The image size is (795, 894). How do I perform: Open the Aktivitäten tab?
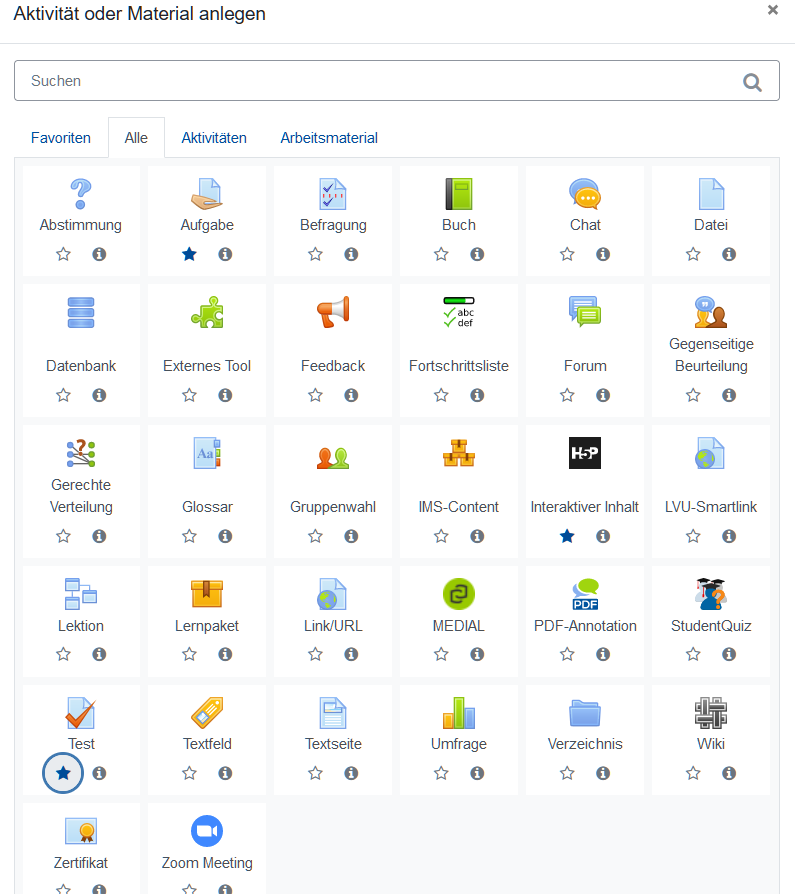pyautogui.click(x=214, y=138)
